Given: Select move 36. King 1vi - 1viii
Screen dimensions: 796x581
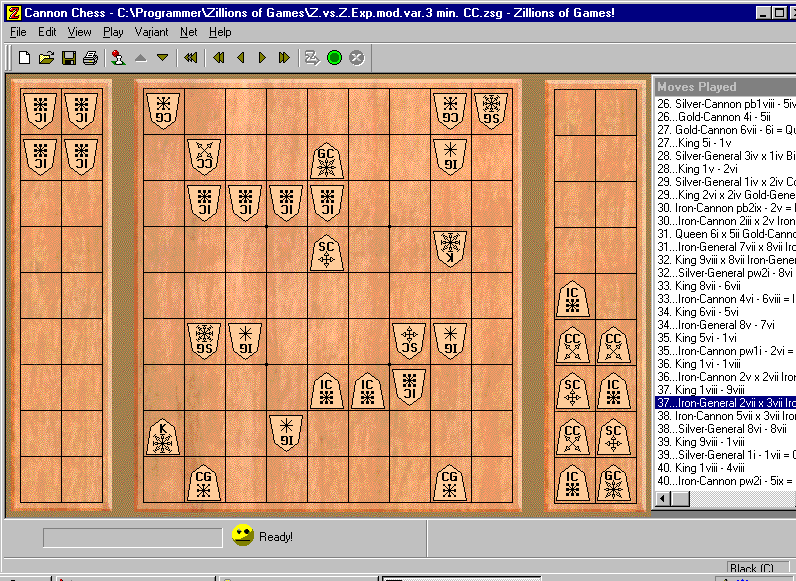Looking at the screenshot, I should tap(699, 364).
